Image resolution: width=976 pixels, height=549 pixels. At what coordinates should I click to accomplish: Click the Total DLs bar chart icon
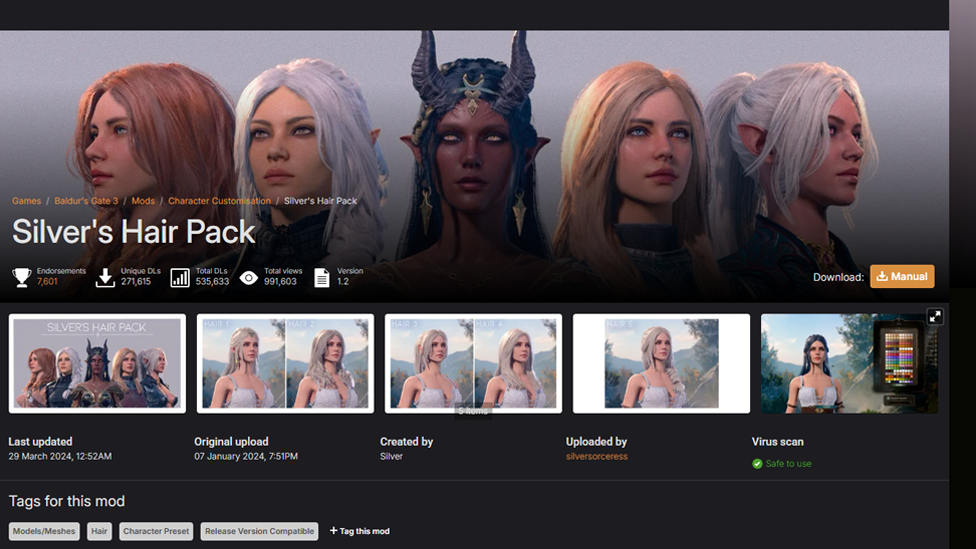click(180, 278)
